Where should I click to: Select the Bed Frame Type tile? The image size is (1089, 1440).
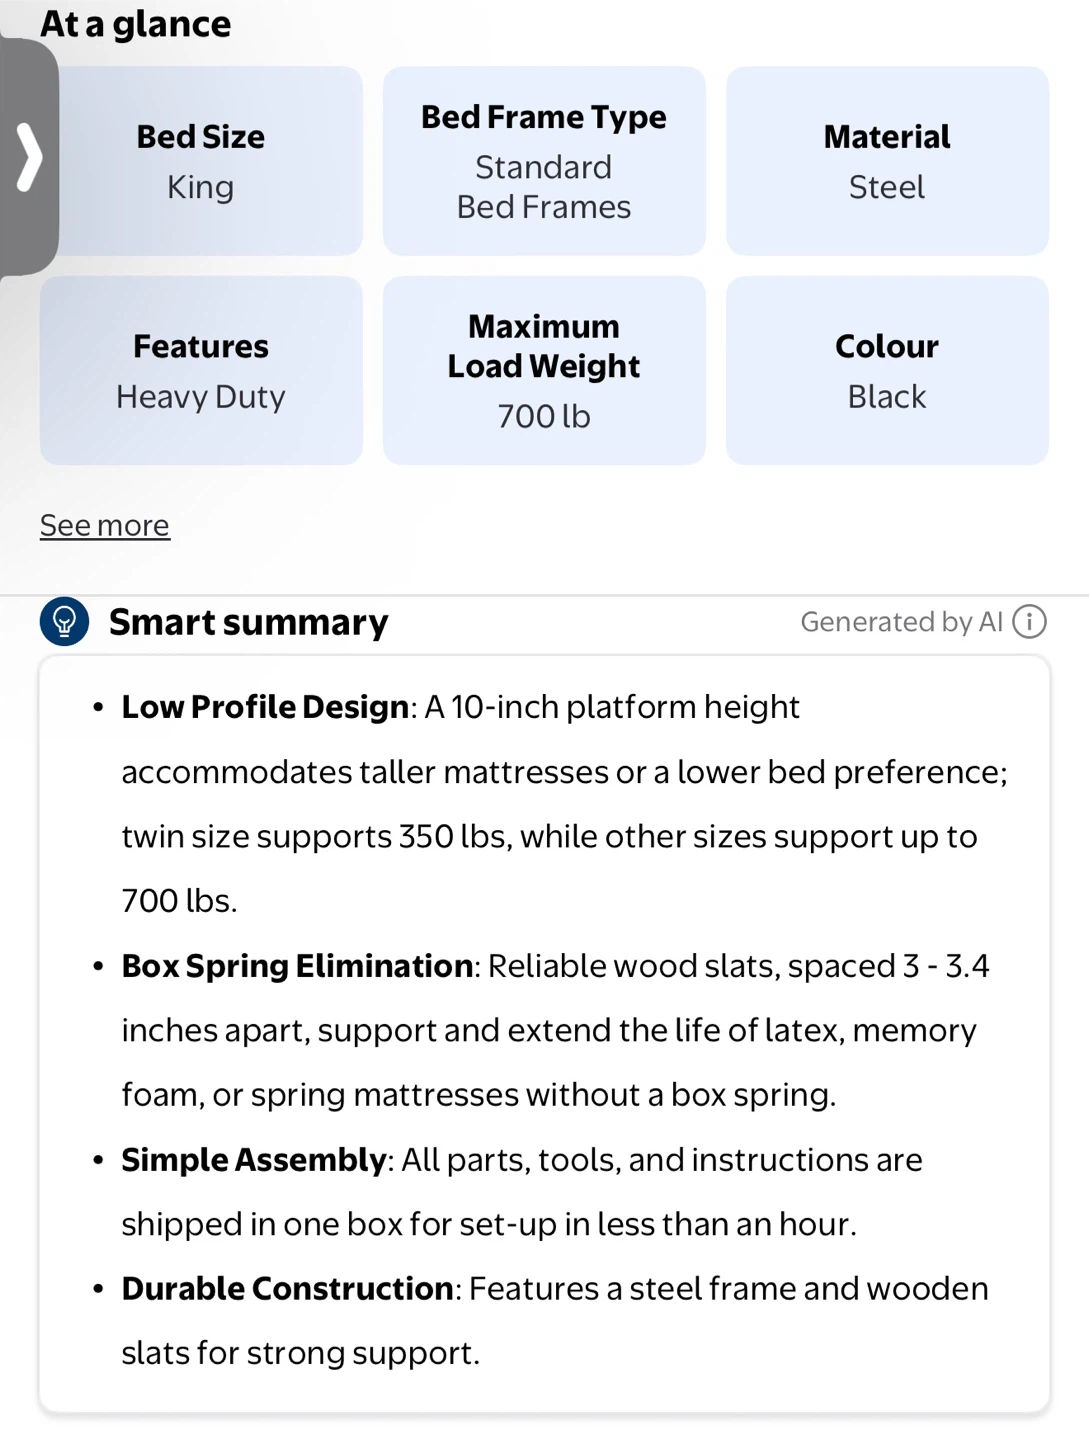[544, 161]
